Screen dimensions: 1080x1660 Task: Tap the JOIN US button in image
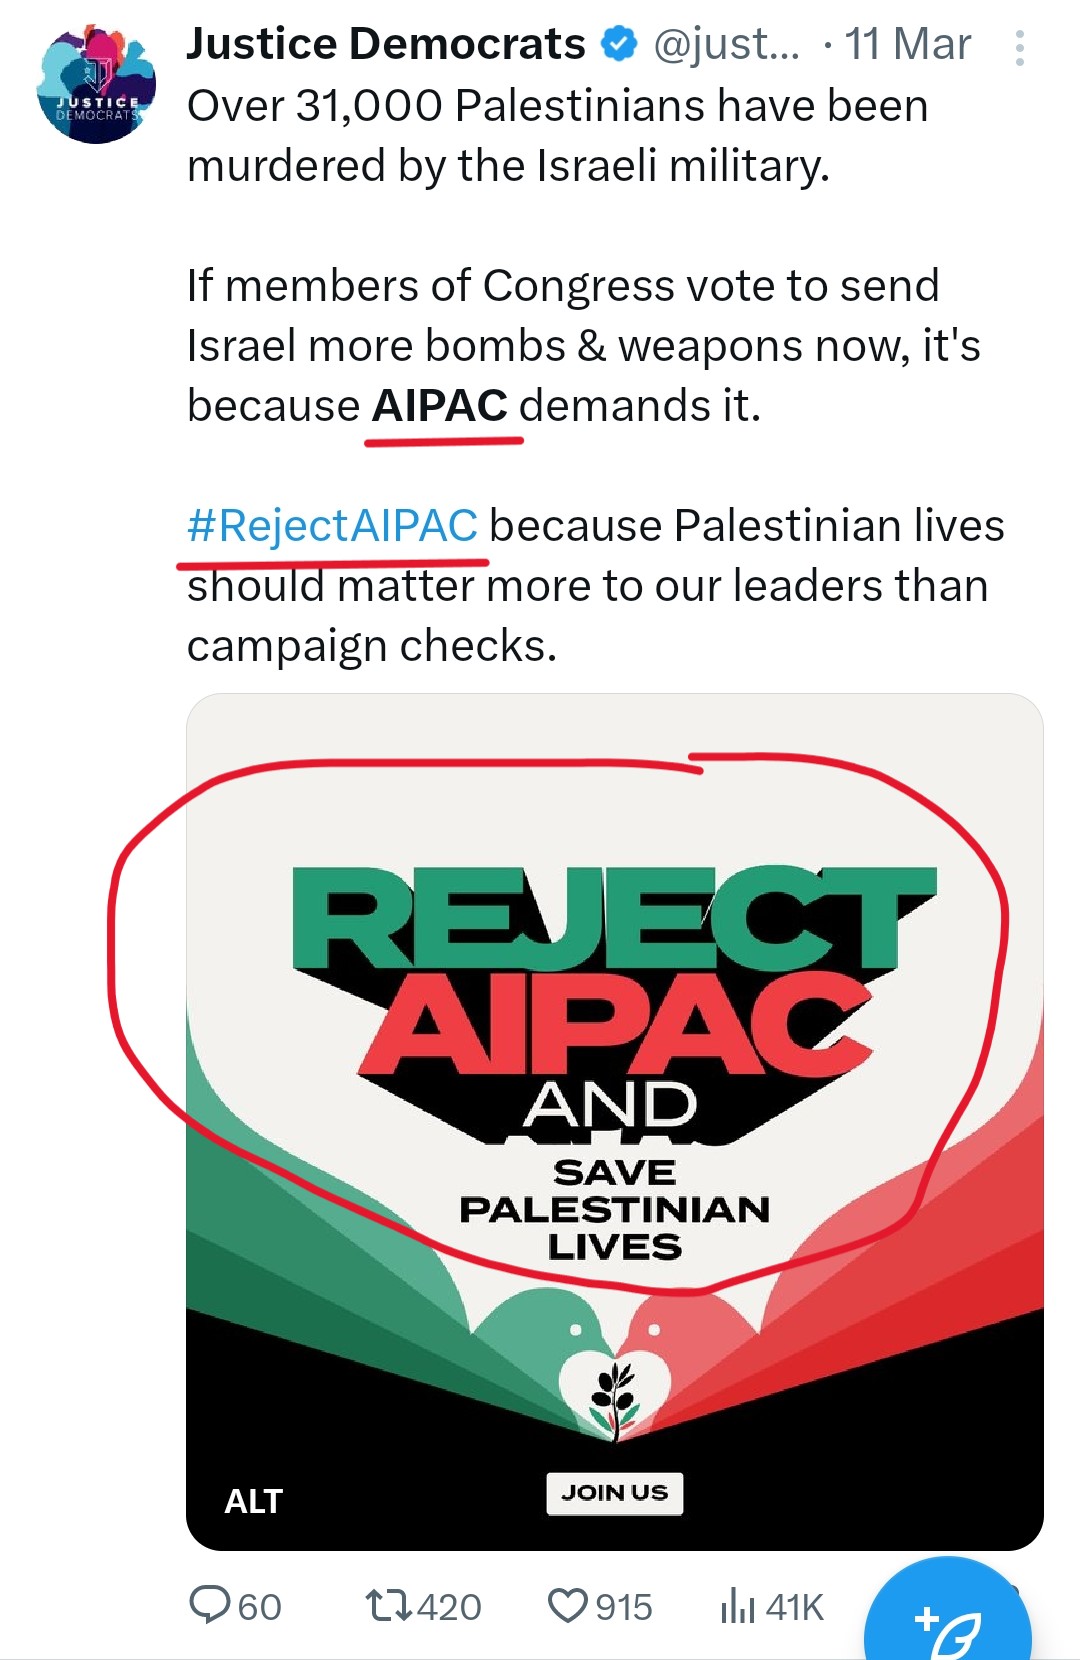click(614, 1493)
